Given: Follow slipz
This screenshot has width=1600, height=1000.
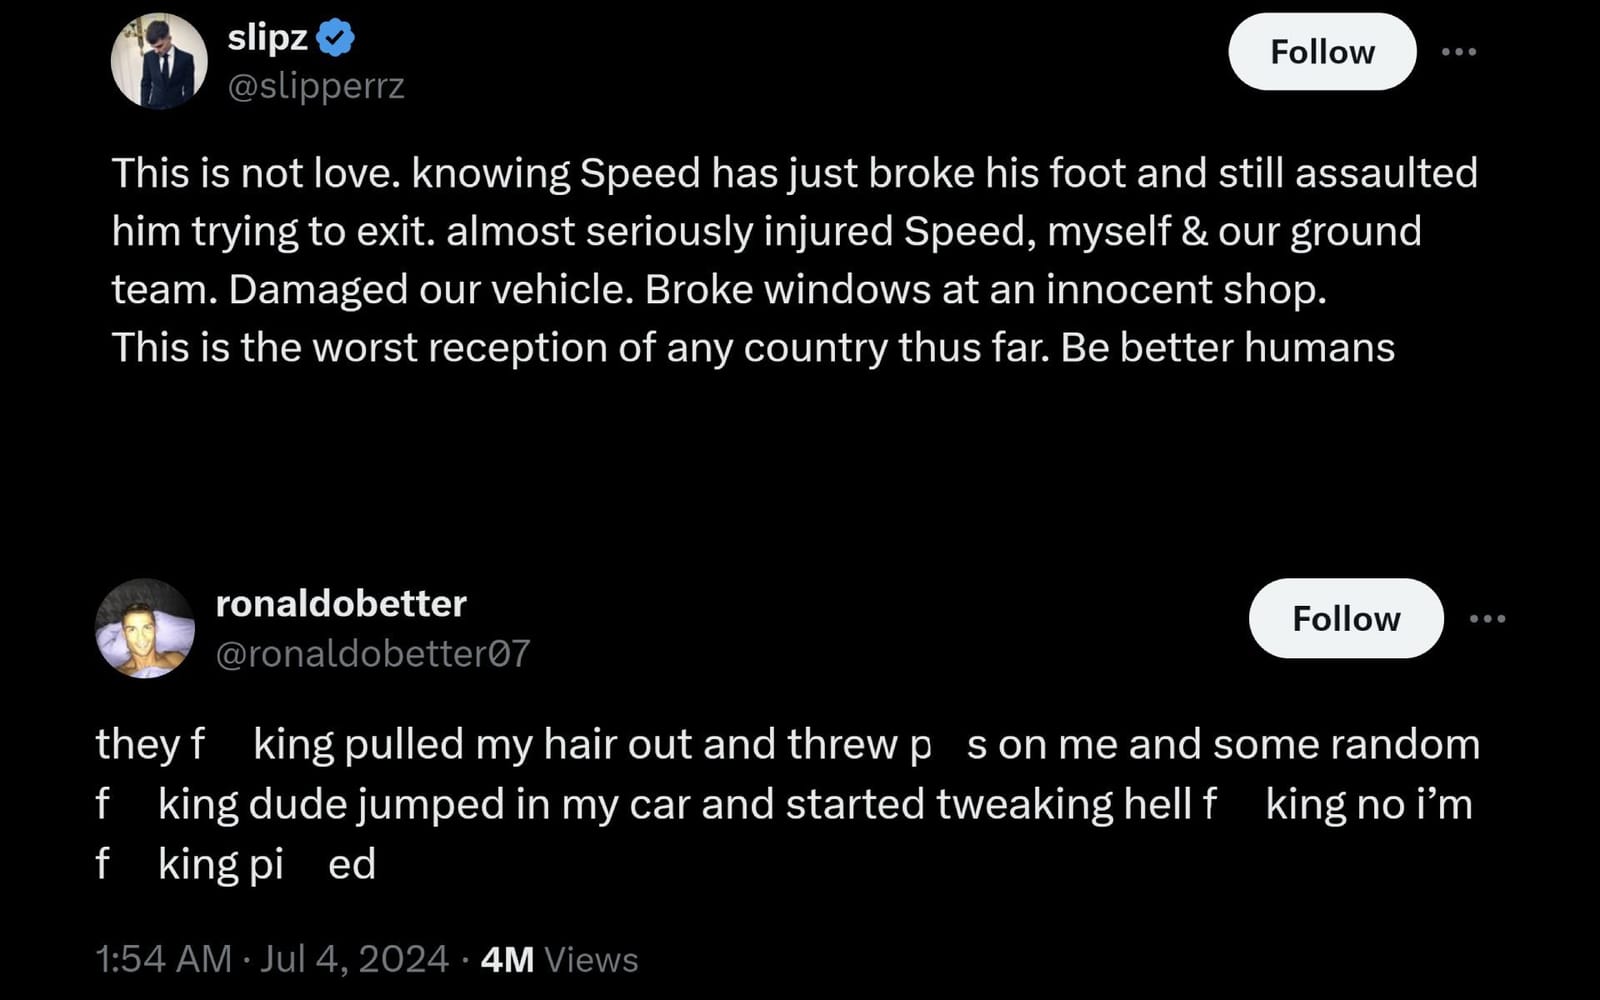Looking at the screenshot, I should pos(1322,51).
